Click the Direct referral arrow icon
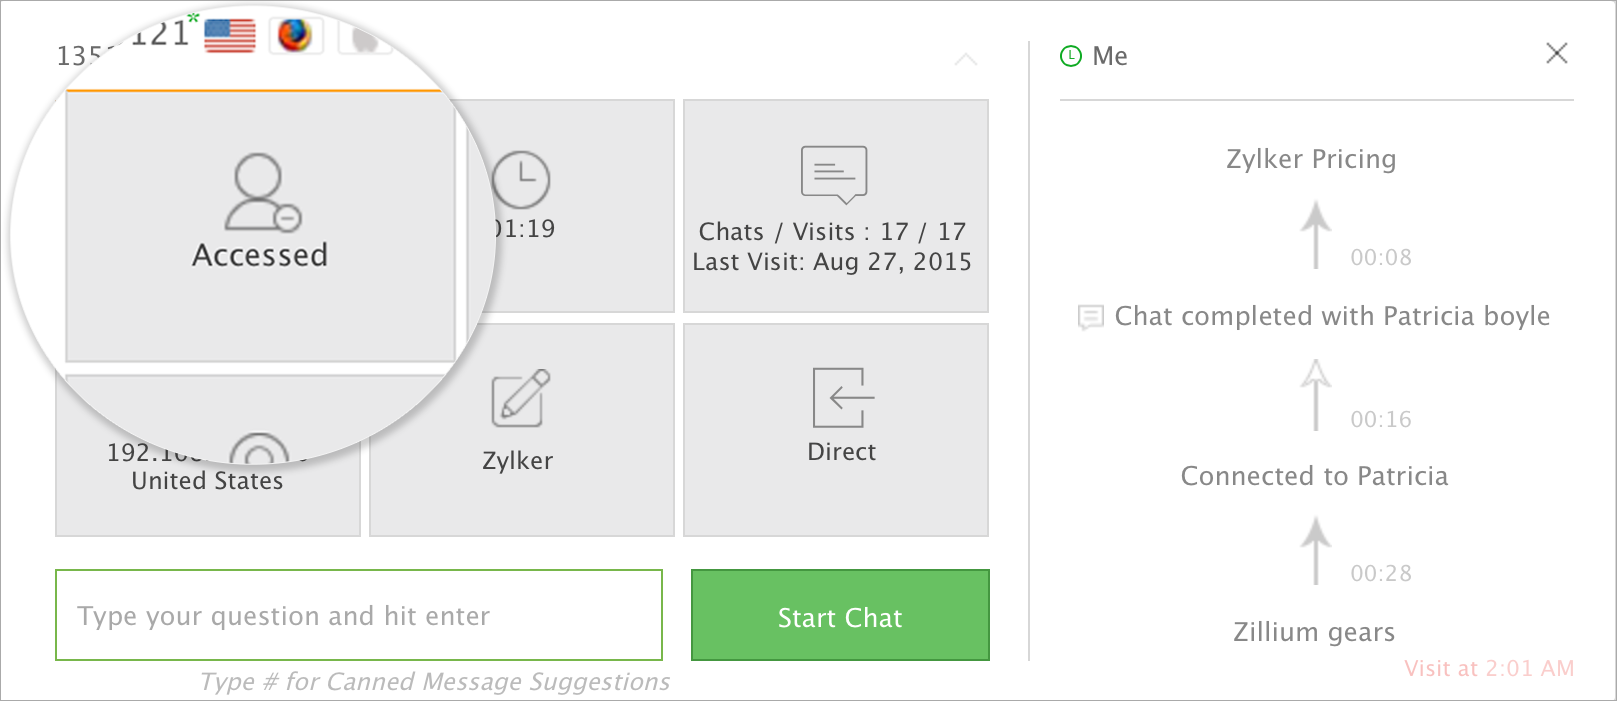 [x=842, y=397]
